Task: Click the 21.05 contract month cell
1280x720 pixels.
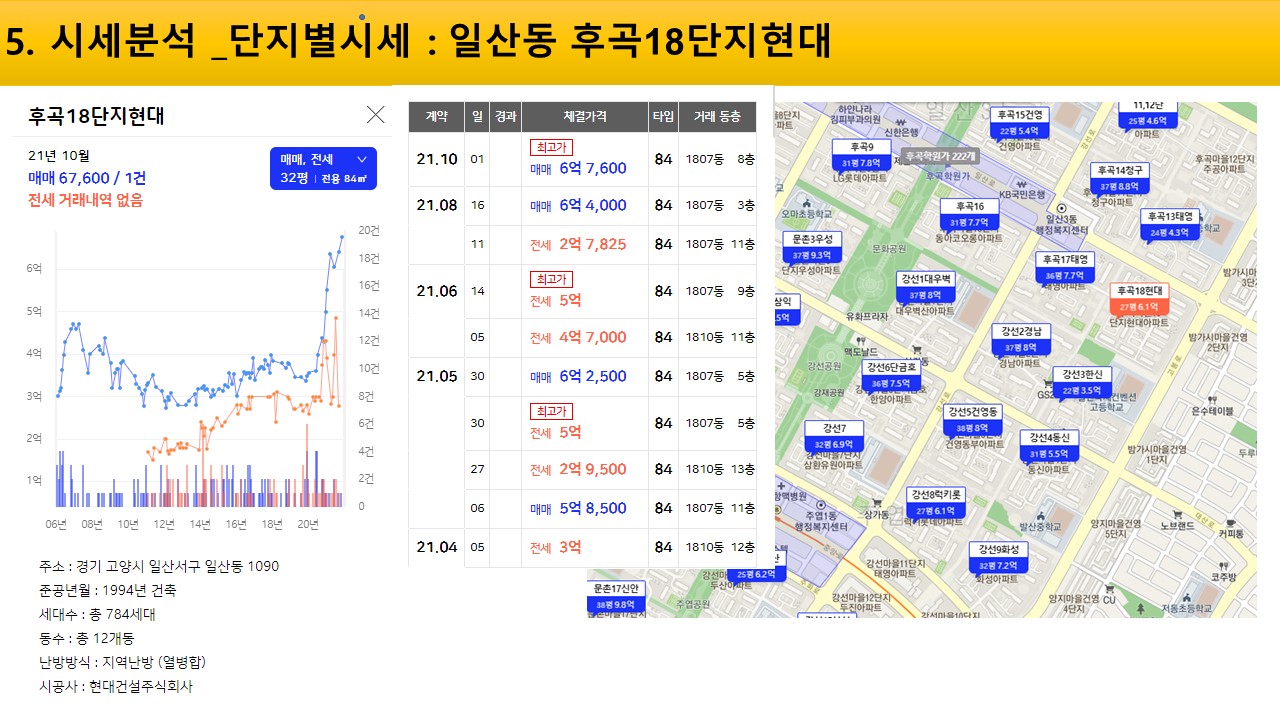Action: tap(437, 376)
